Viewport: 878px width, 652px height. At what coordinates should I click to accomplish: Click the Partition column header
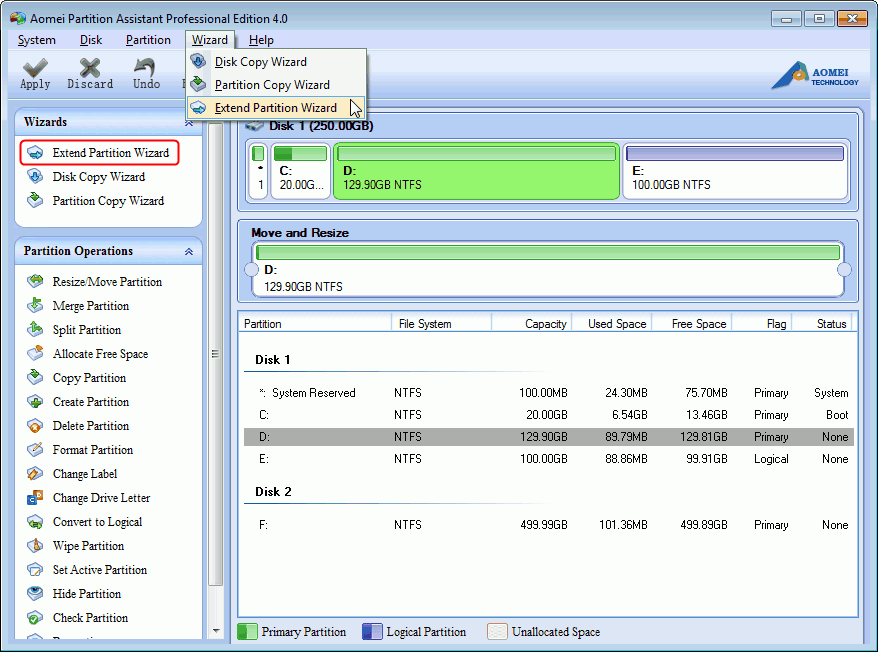[x=315, y=324]
